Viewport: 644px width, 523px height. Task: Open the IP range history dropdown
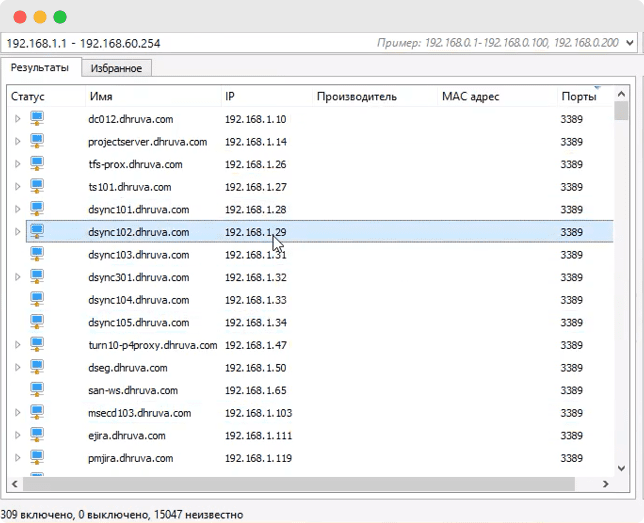[630, 43]
